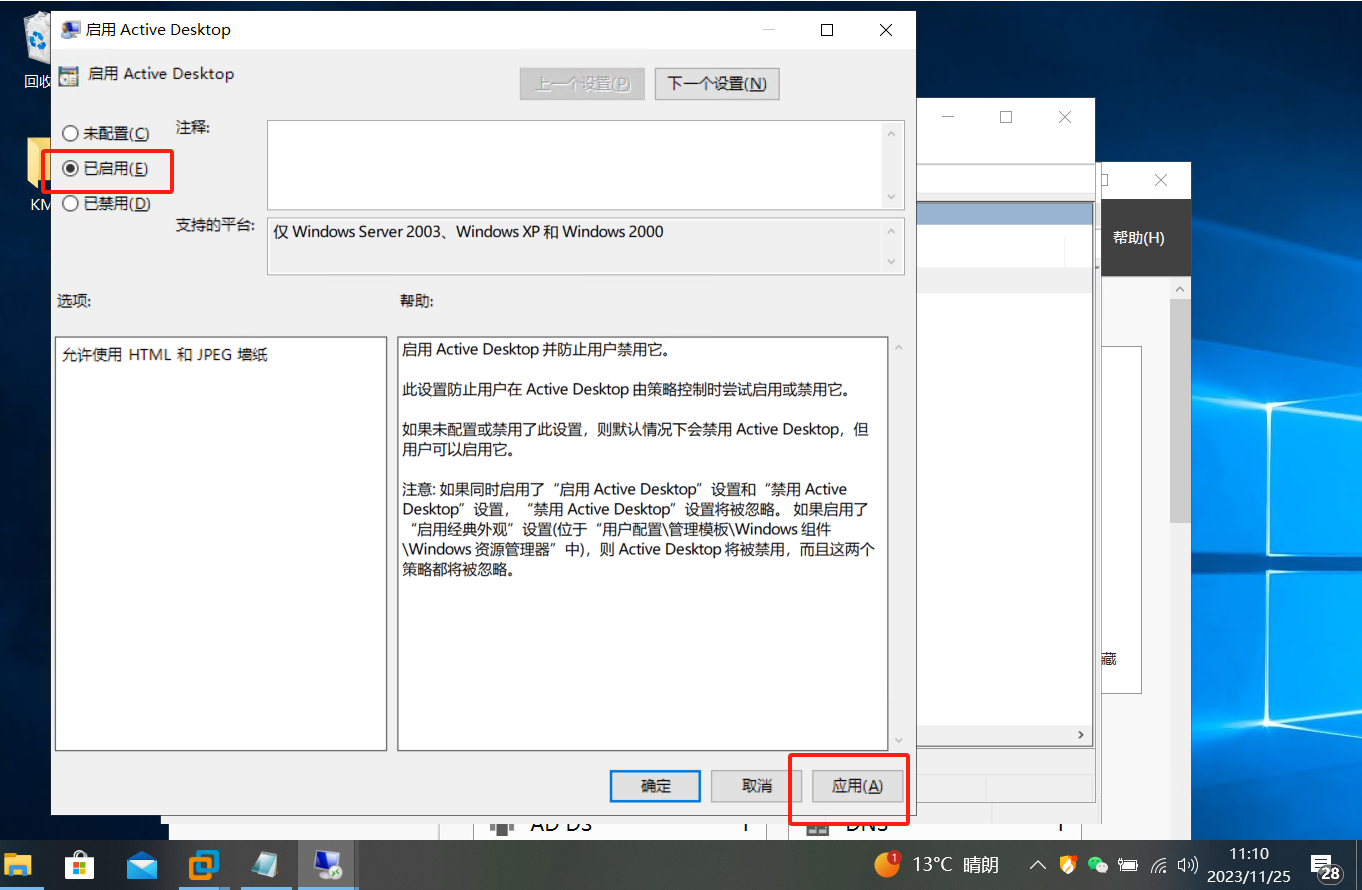This screenshot has height=890, width=1362.
Task: Select the 未配置(C) radio button
Action: point(105,134)
